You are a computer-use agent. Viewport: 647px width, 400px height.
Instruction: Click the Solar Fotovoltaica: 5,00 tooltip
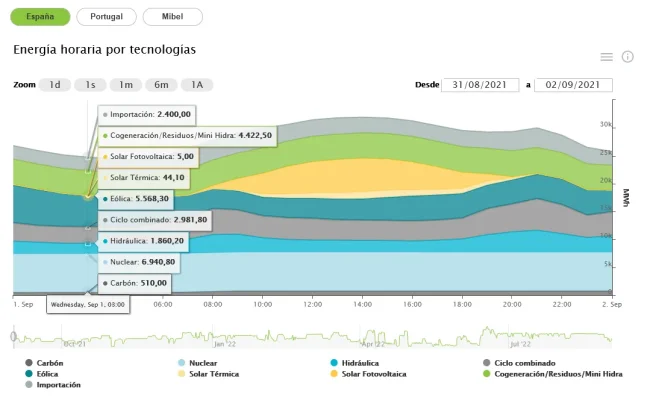[148, 156]
